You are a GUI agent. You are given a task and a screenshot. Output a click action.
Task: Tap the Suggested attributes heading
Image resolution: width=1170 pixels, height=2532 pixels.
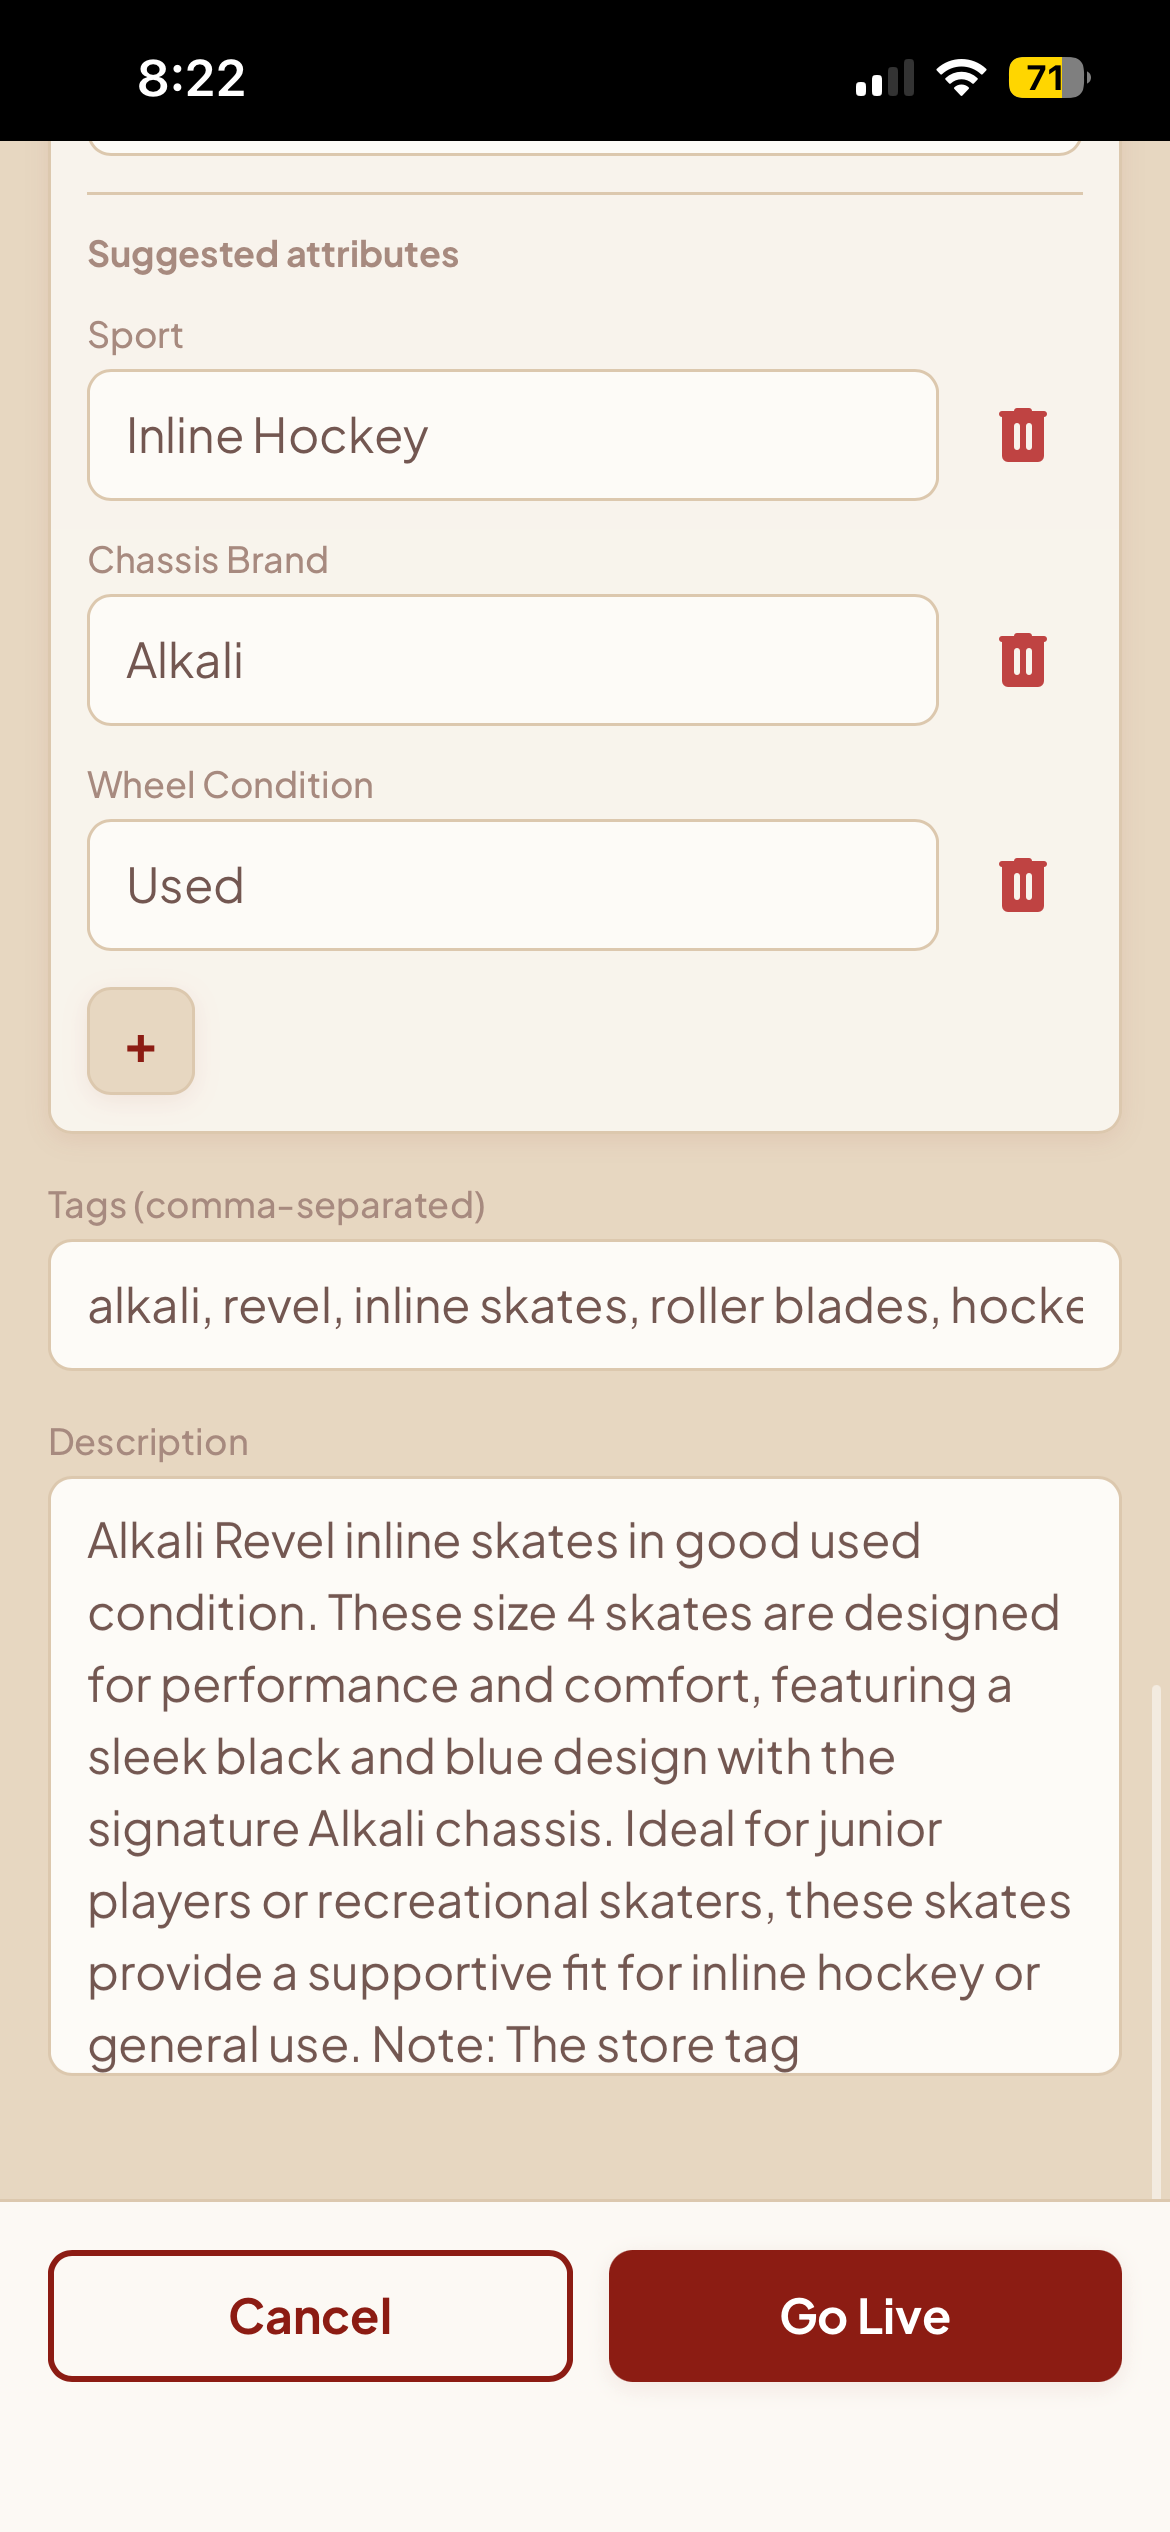pos(273,254)
